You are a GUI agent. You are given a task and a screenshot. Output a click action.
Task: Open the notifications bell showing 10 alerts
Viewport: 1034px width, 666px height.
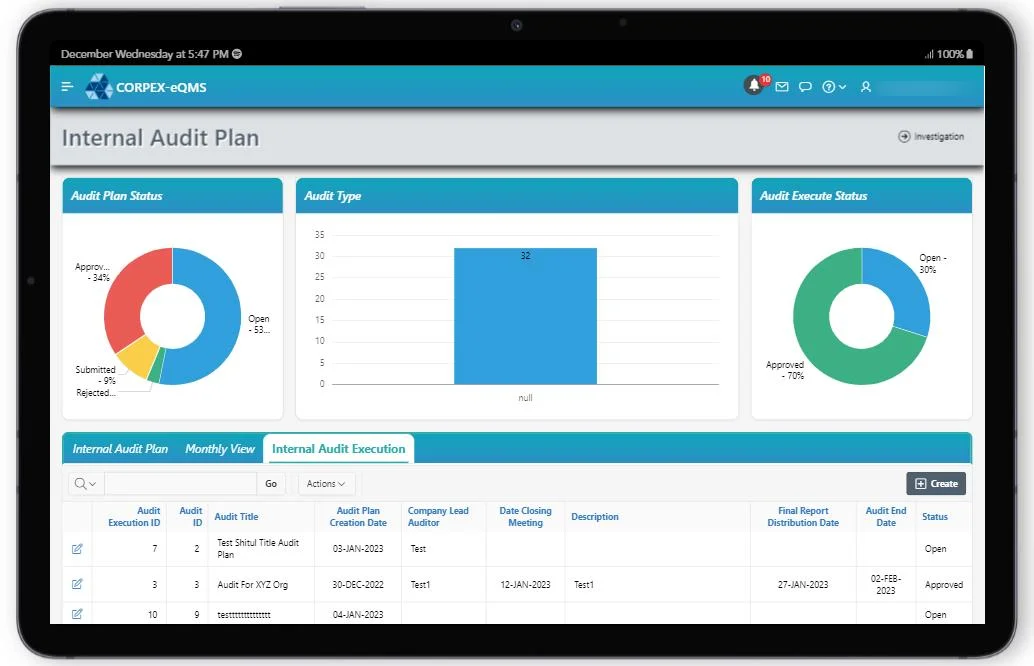[755, 87]
